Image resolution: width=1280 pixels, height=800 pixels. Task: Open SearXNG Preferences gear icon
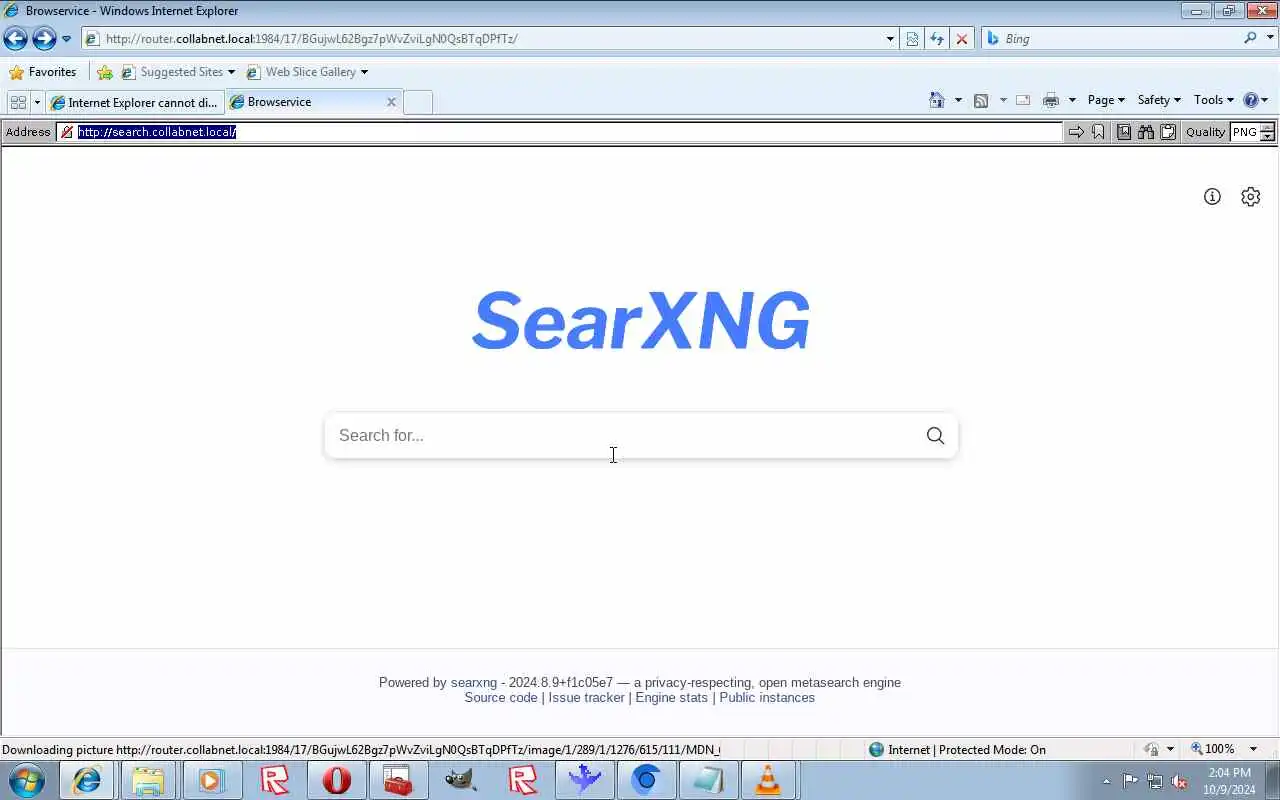[x=1250, y=197]
